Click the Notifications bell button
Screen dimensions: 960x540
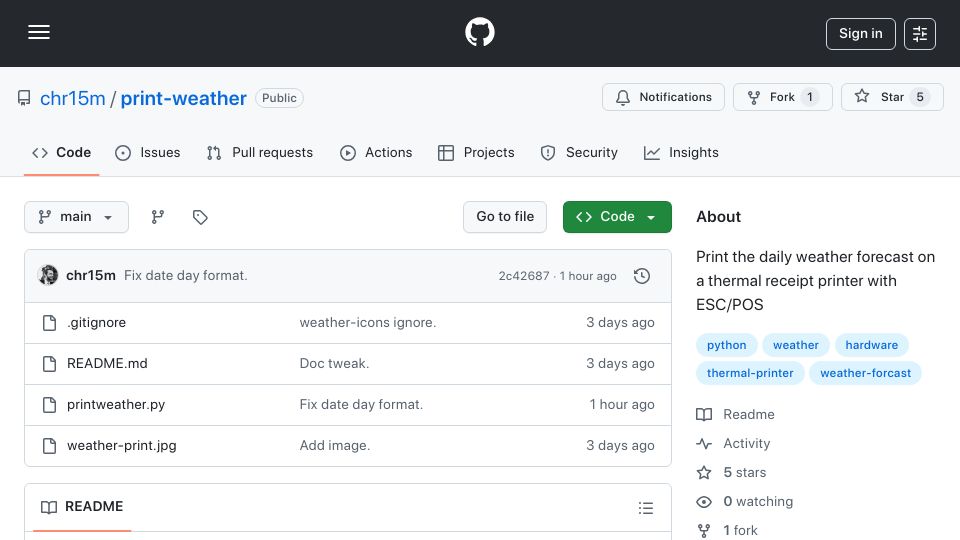(x=663, y=97)
